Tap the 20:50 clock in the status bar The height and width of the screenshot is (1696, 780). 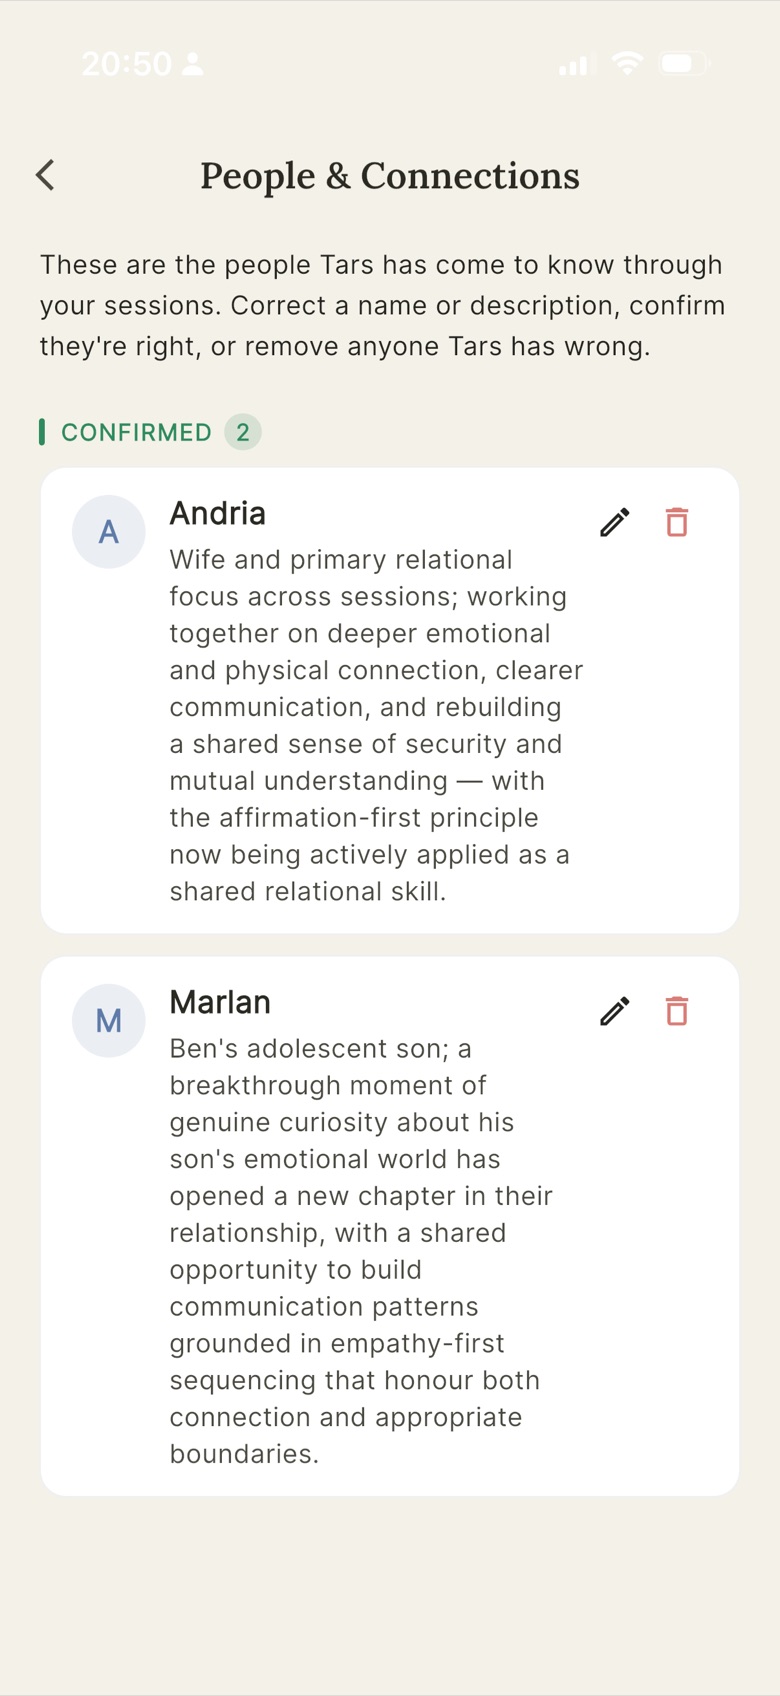click(127, 64)
